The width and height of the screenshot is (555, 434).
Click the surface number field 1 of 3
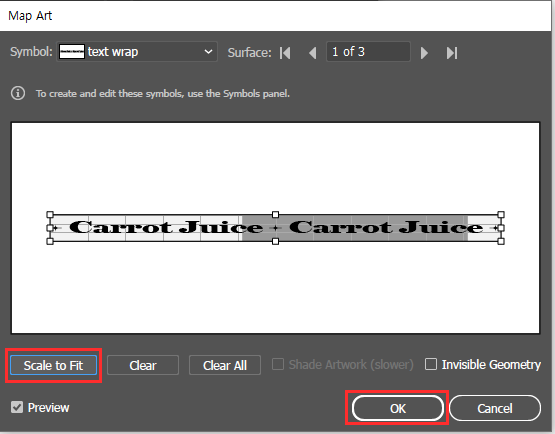[368, 52]
